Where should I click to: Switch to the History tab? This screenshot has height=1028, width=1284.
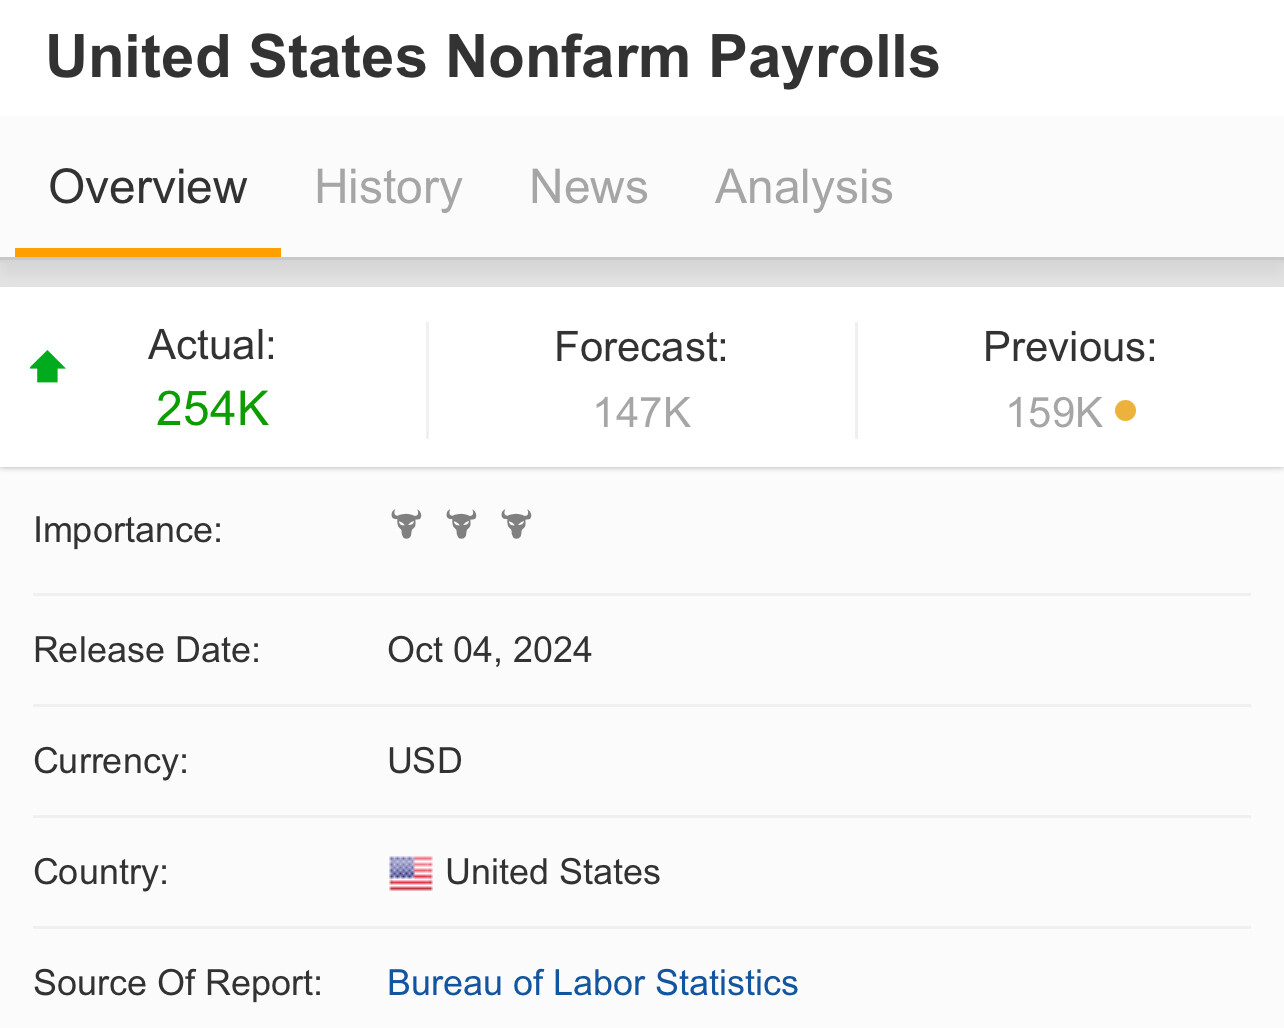click(388, 187)
